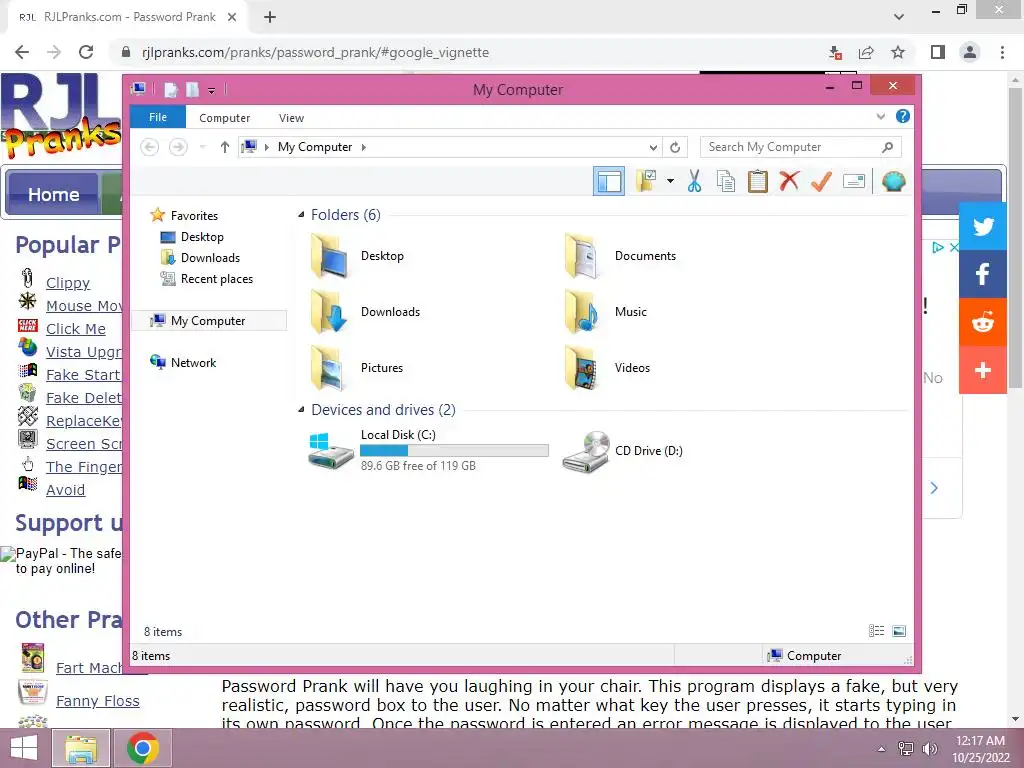This screenshot has height=768, width=1024.
Task: Open the Clippy prank link
Action: [x=68, y=283]
